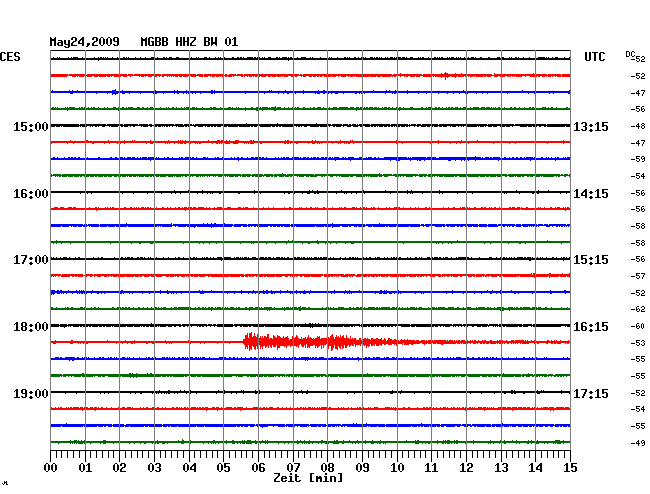
Task: Click the 16:00 CES time label
Action: [x=31, y=194]
